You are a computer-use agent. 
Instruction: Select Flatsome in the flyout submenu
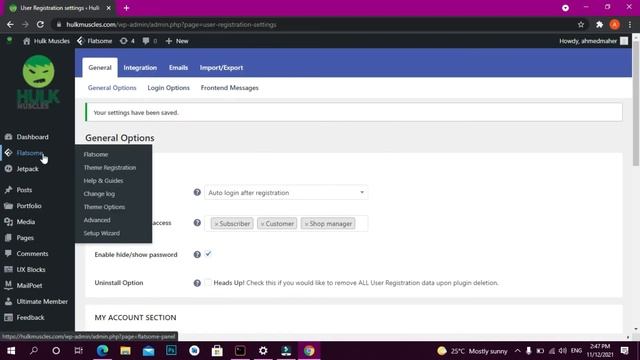point(96,154)
